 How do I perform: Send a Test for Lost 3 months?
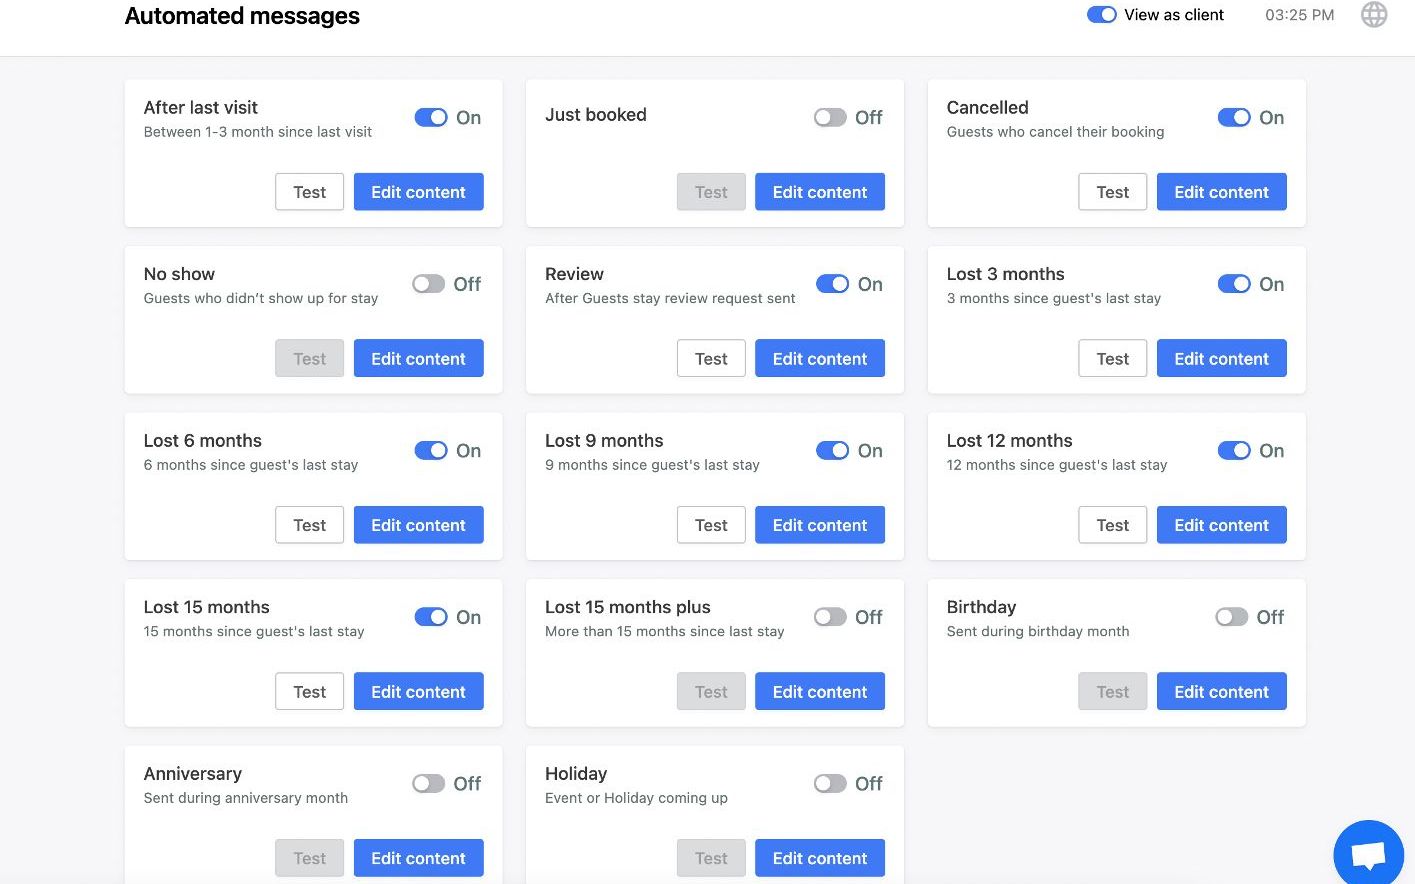pyautogui.click(x=1112, y=359)
